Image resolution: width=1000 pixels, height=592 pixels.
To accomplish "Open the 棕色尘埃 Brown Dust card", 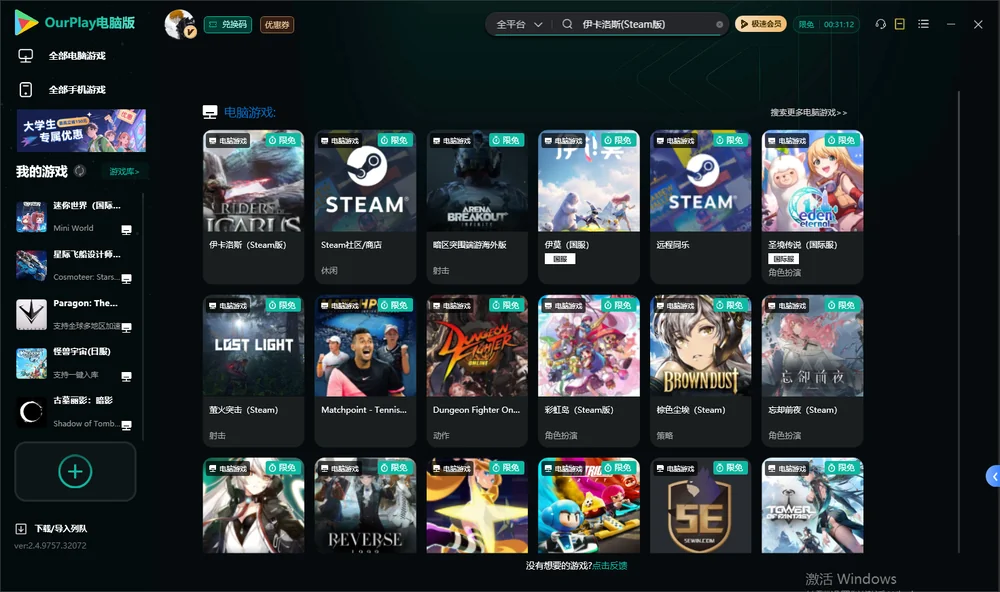I will click(700, 371).
